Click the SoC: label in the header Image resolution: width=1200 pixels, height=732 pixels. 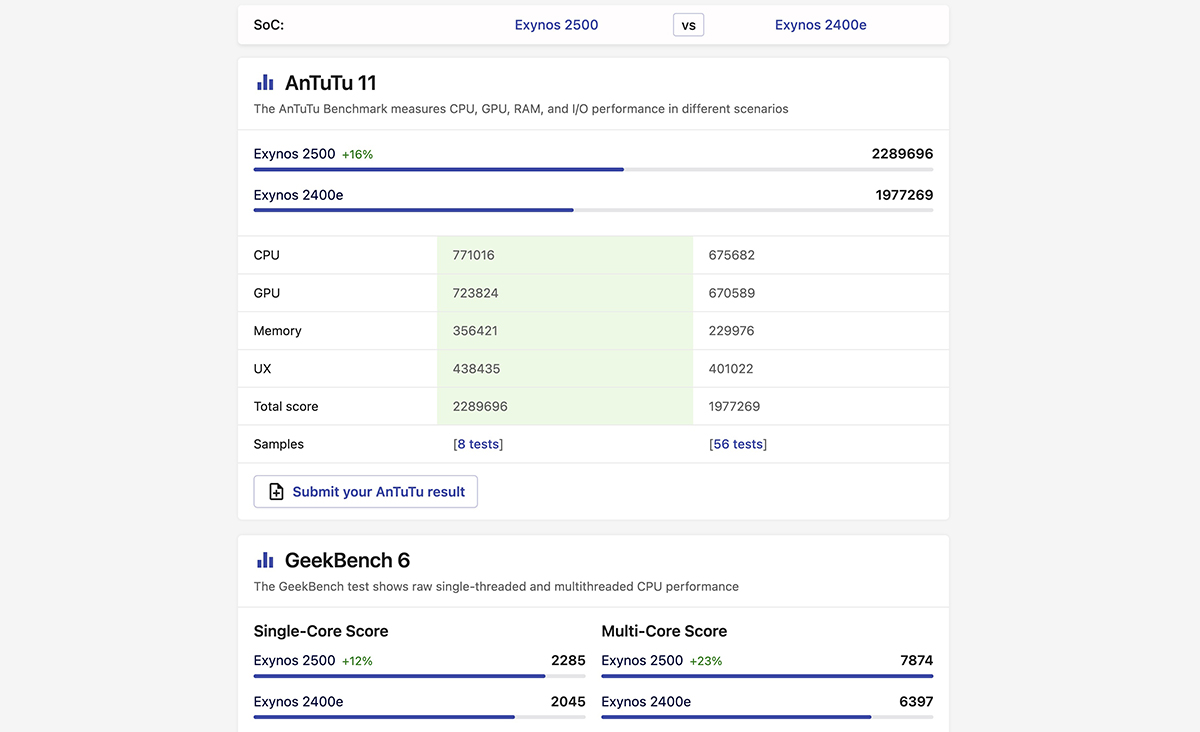tap(269, 25)
